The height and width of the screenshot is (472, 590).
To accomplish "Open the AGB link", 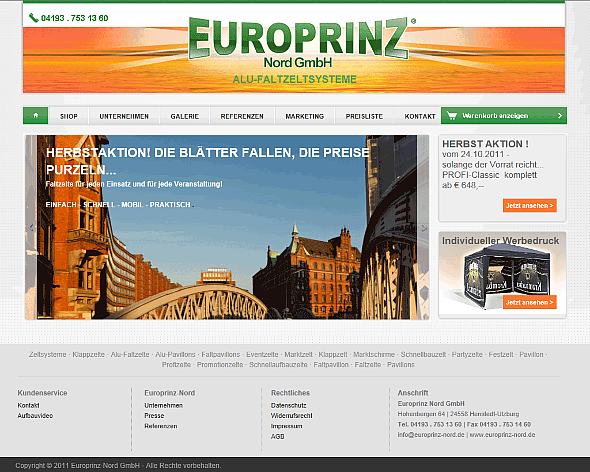I will coord(278,437).
